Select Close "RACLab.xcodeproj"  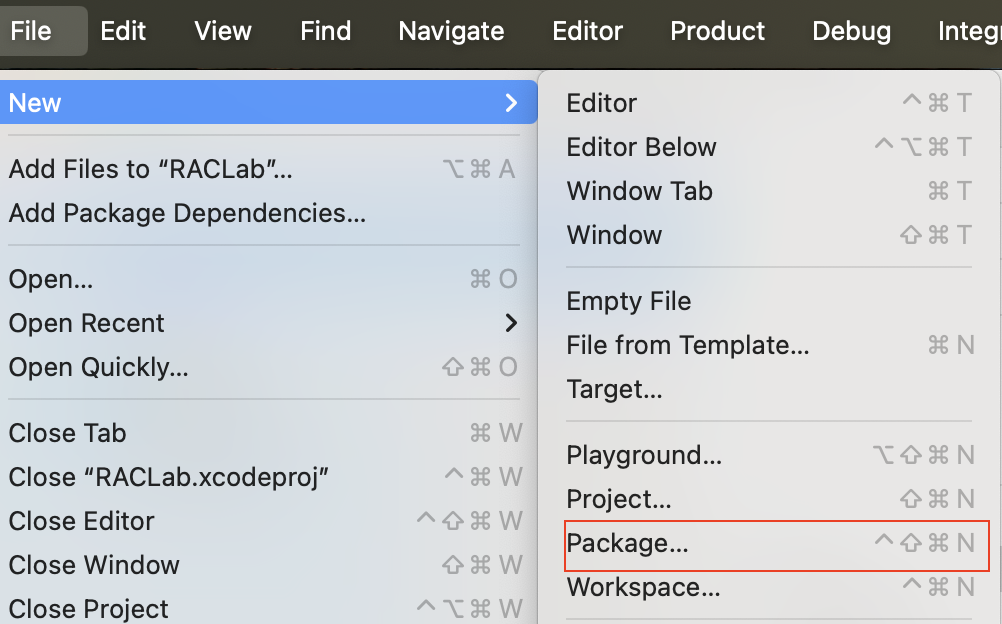click(169, 477)
